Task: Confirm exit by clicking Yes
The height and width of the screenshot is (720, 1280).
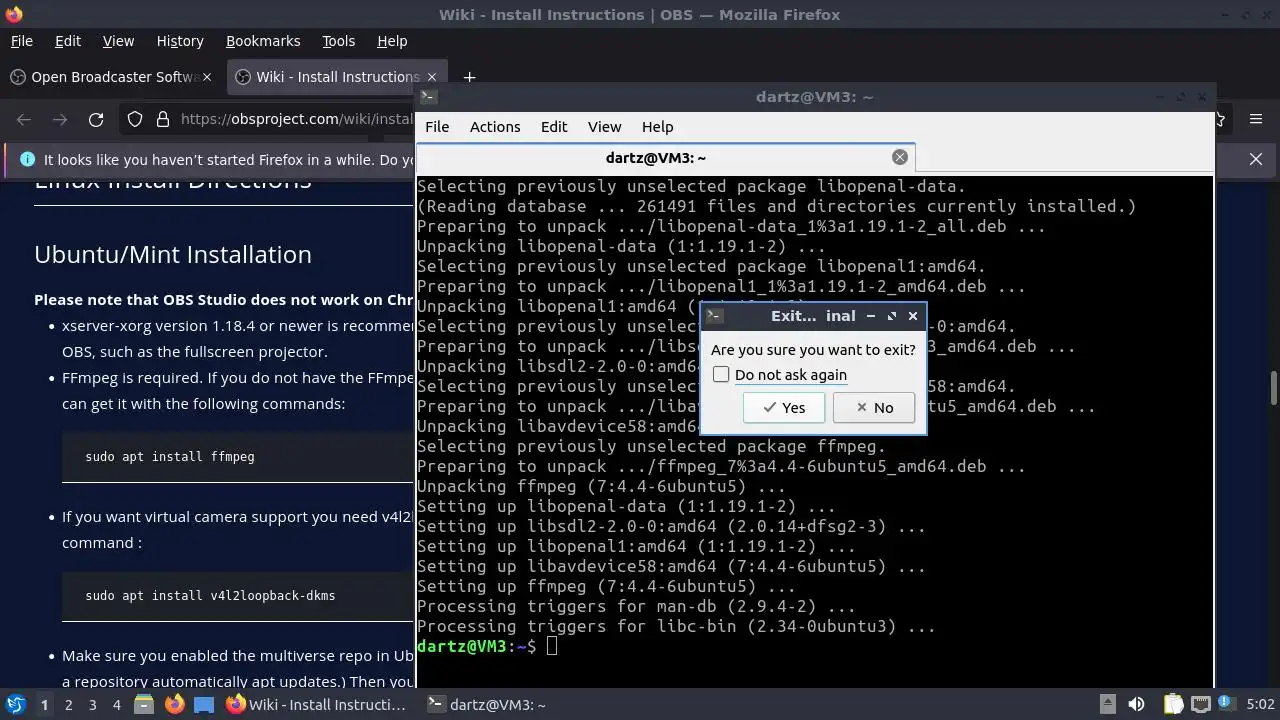Action: point(784,407)
